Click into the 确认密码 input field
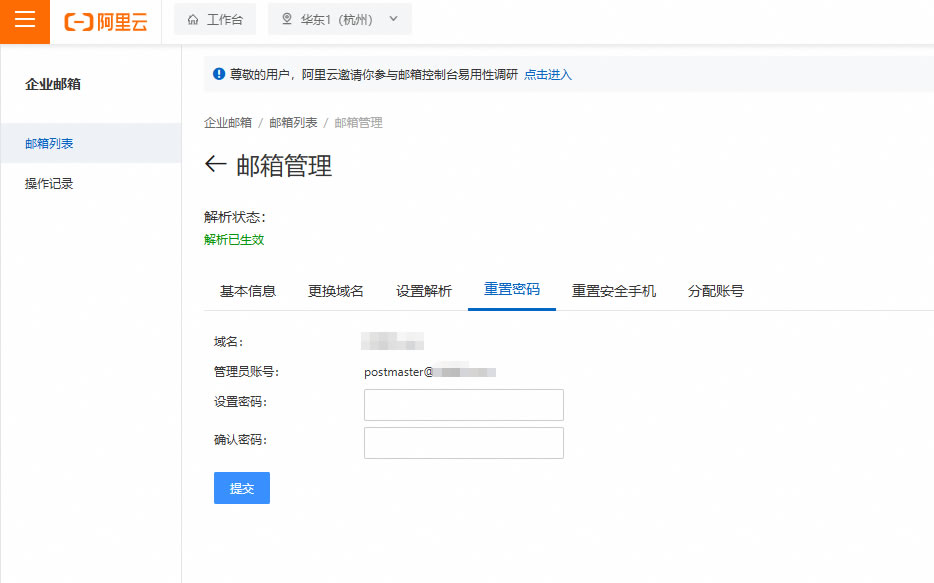The height and width of the screenshot is (583, 934). pyautogui.click(x=464, y=443)
